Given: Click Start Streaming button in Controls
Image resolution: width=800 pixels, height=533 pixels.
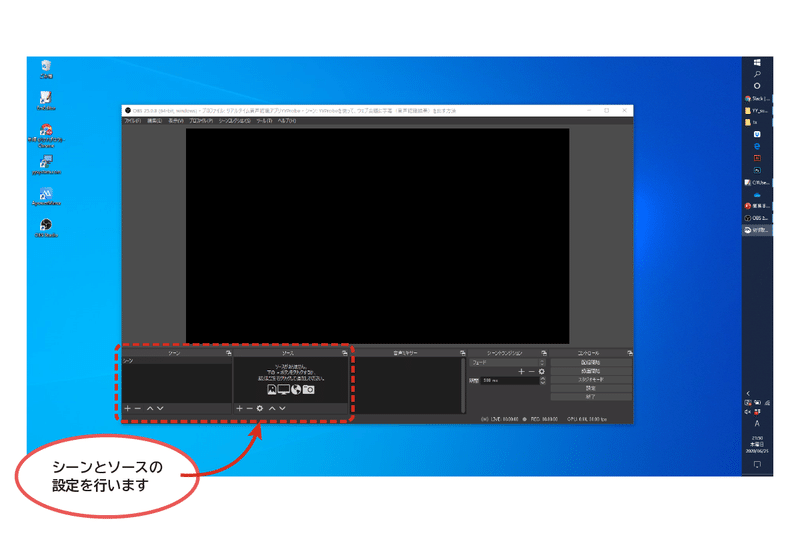Looking at the screenshot, I should pyautogui.click(x=591, y=362).
